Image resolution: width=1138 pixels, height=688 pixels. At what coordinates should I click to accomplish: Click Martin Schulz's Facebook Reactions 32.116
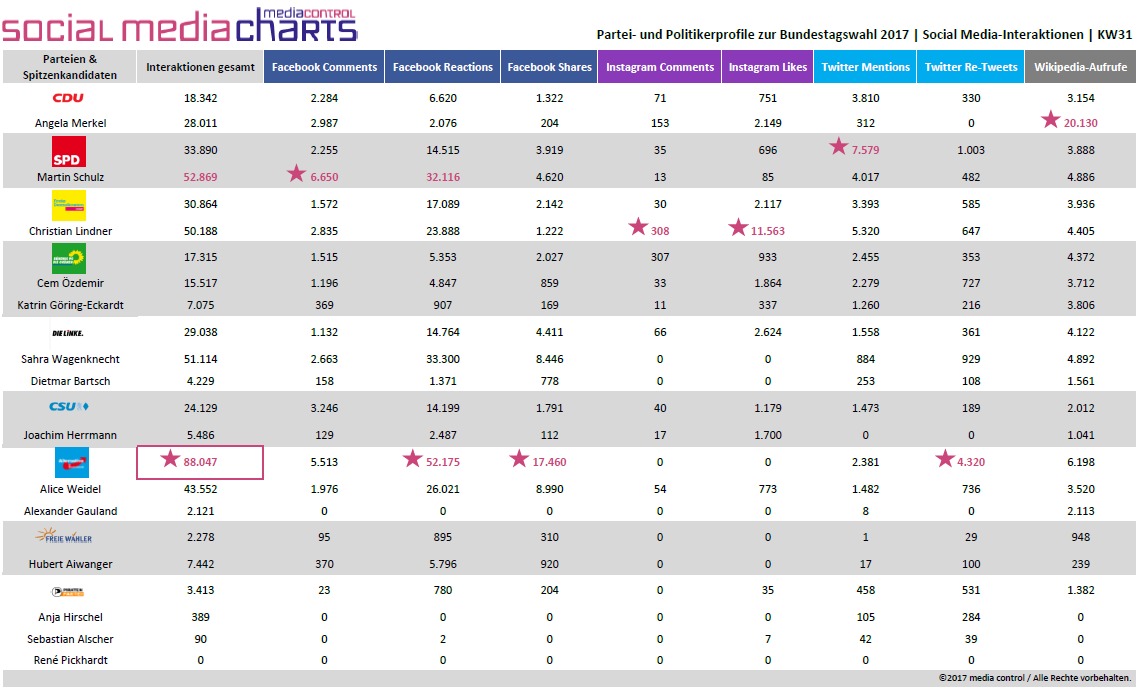[443, 177]
